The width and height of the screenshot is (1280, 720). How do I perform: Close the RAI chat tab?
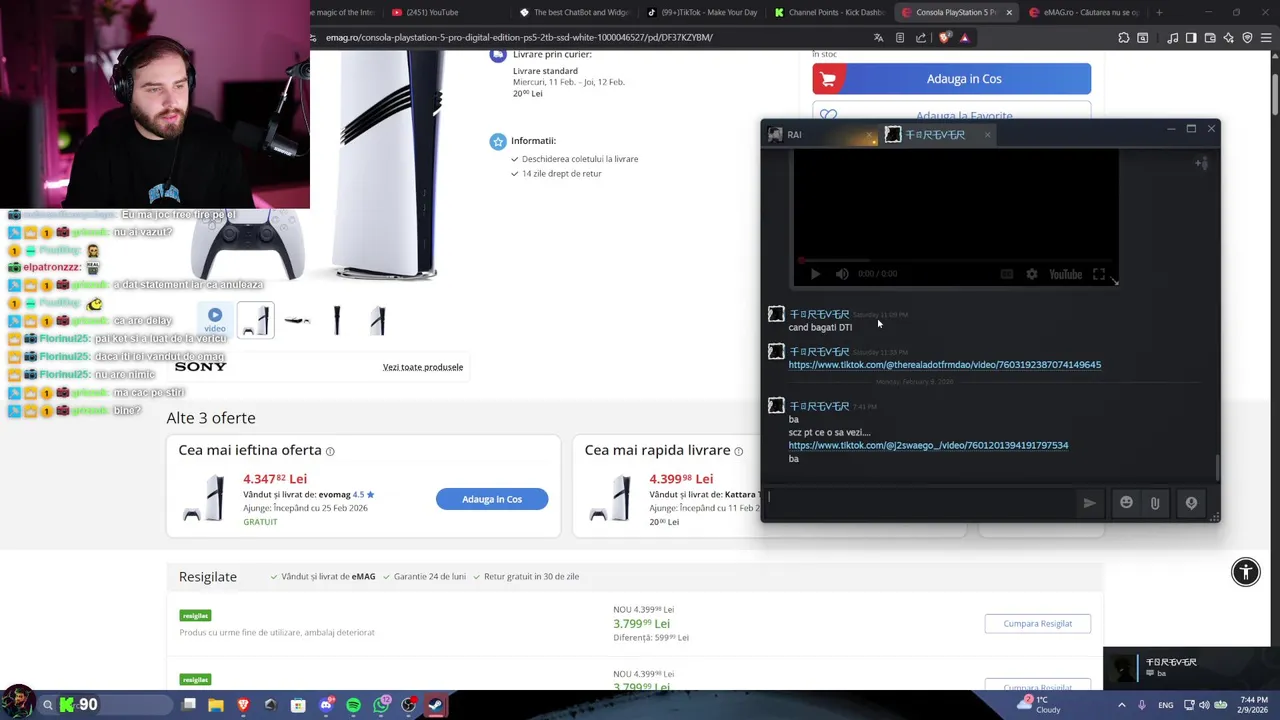tap(867, 135)
